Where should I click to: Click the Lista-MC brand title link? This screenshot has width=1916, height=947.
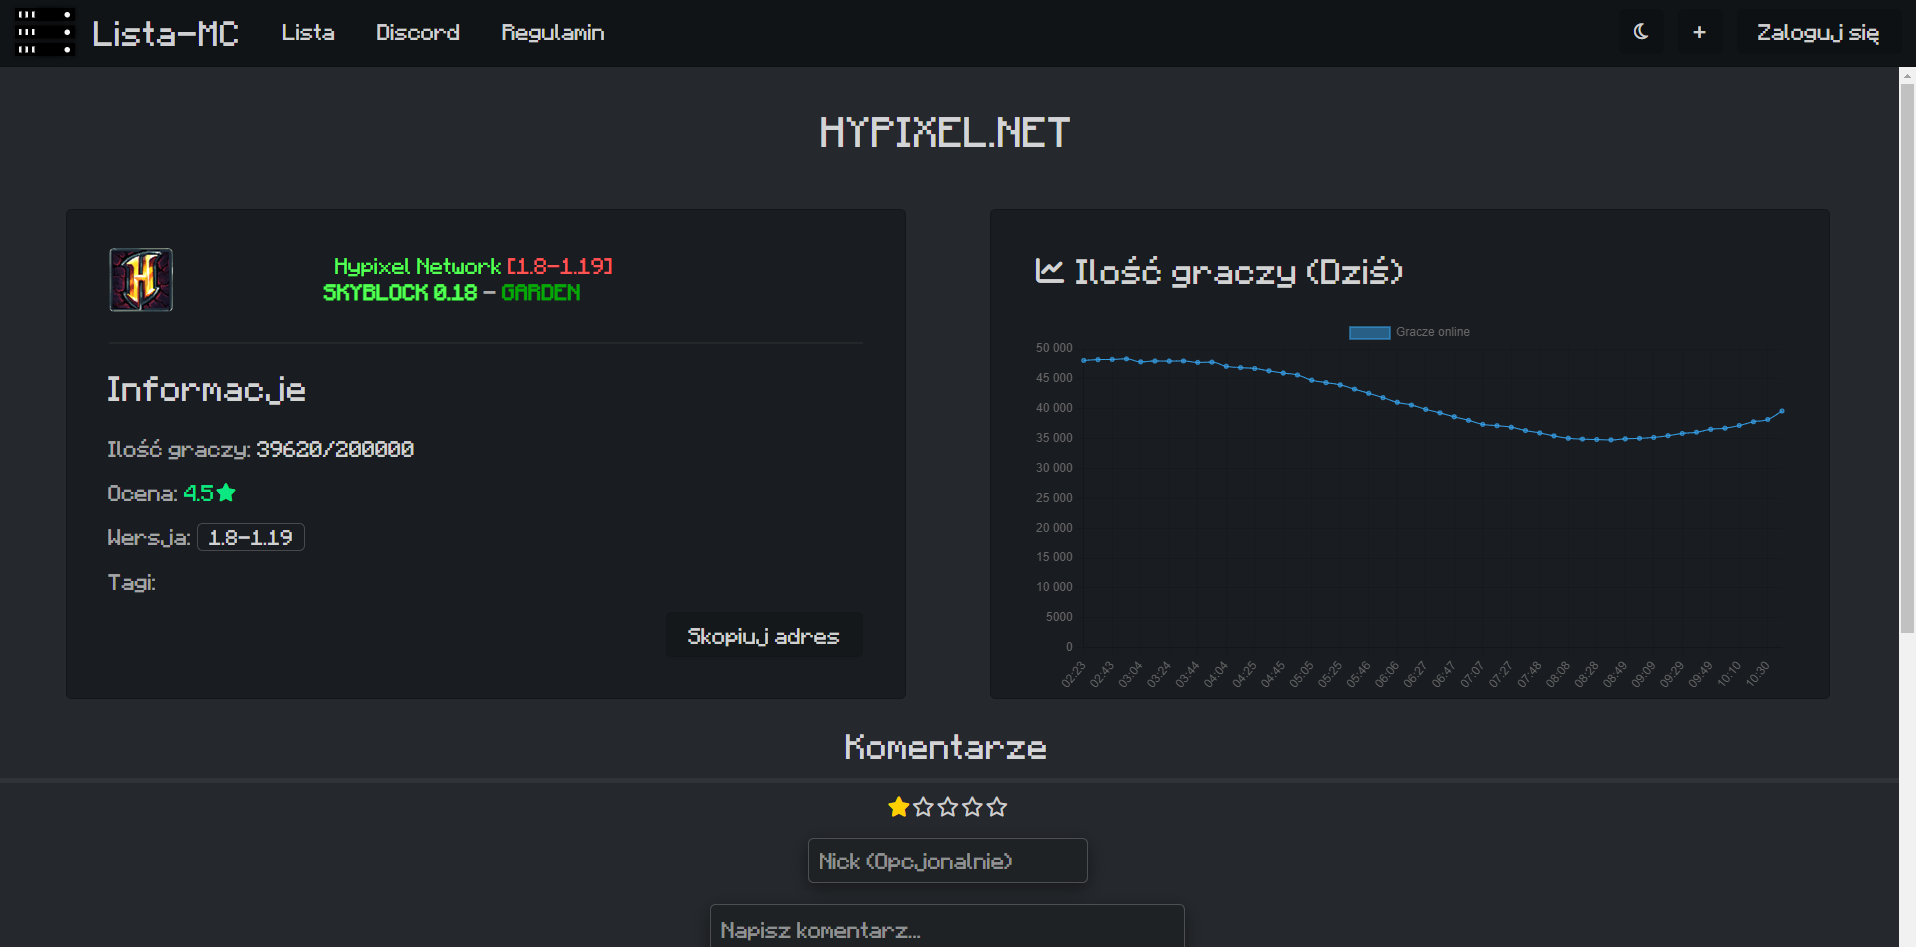[166, 34]
